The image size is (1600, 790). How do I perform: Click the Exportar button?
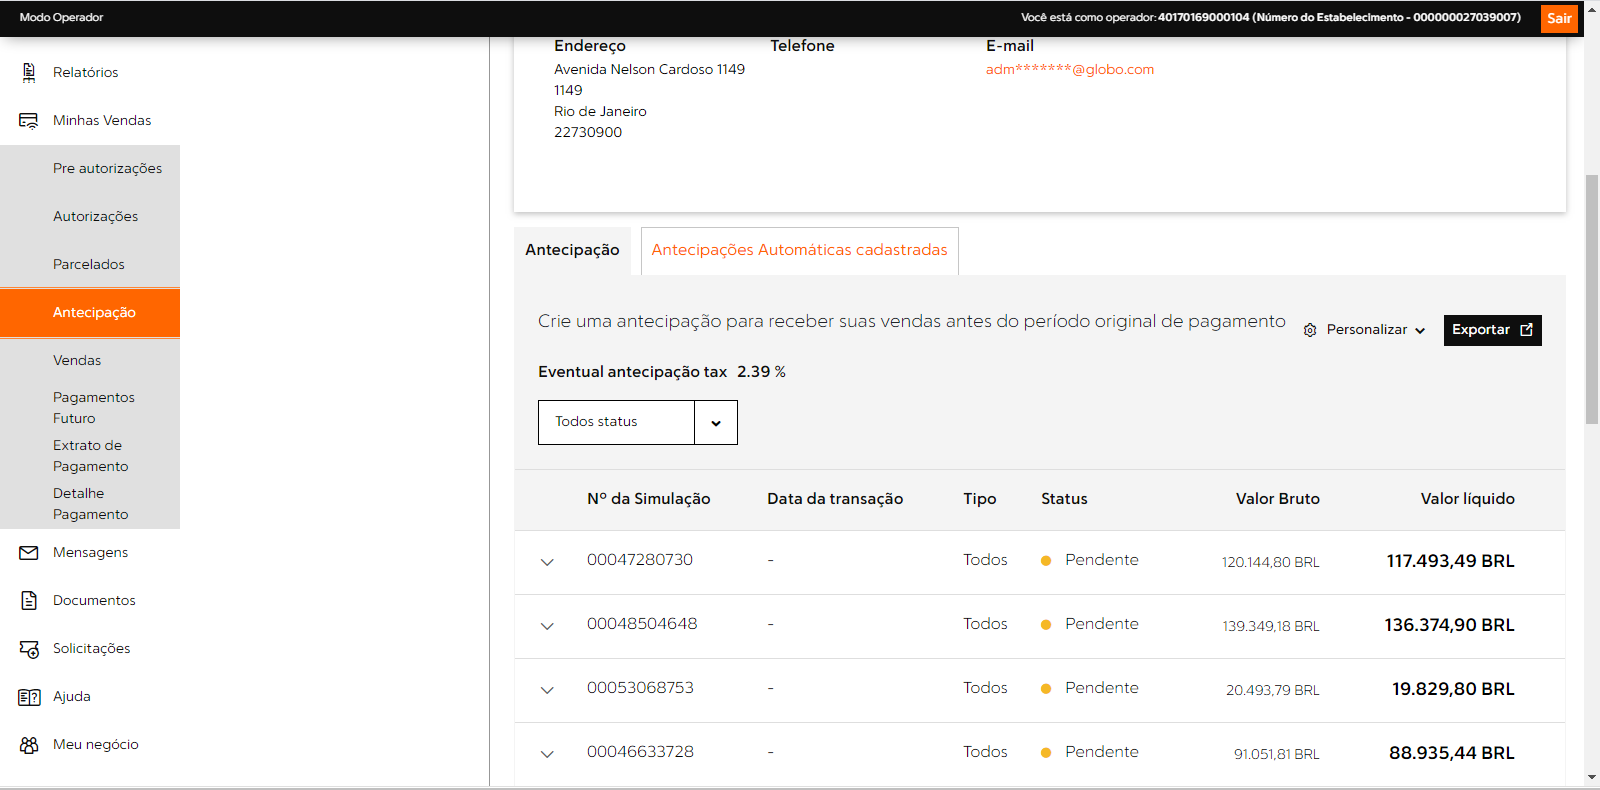point(1492,330)
